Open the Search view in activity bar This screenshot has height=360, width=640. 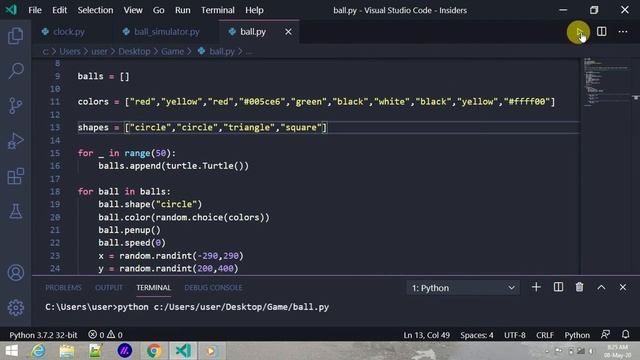click(x=16, y=71)
